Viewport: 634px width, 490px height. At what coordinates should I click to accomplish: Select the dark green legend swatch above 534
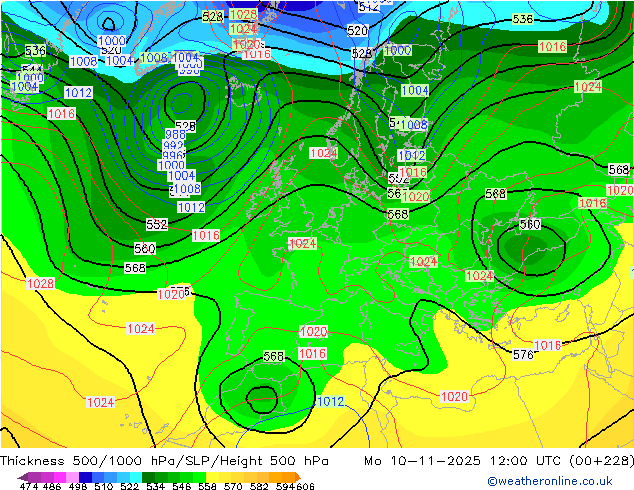148,477
